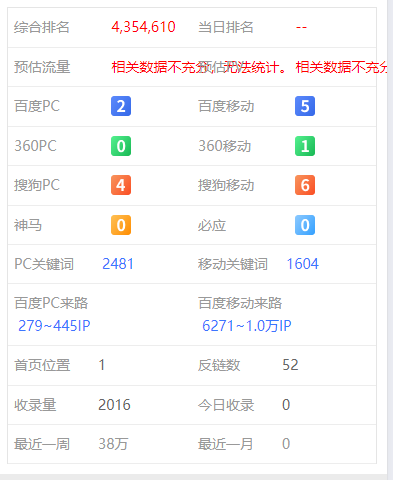
Task: Click the 当日排名 label
Action: point(226,27)
